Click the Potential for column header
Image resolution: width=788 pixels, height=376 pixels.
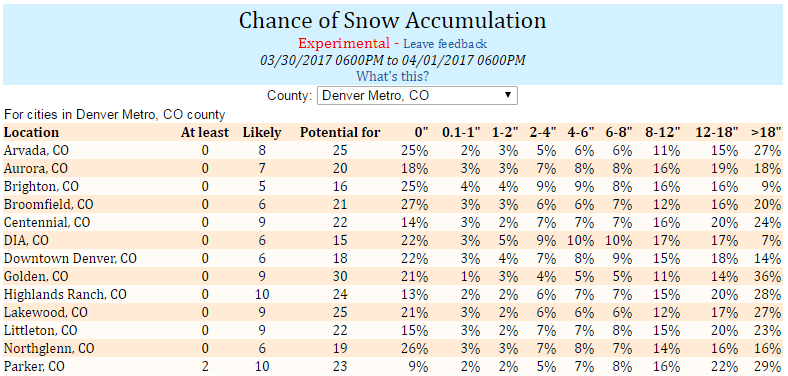[340, 132]
